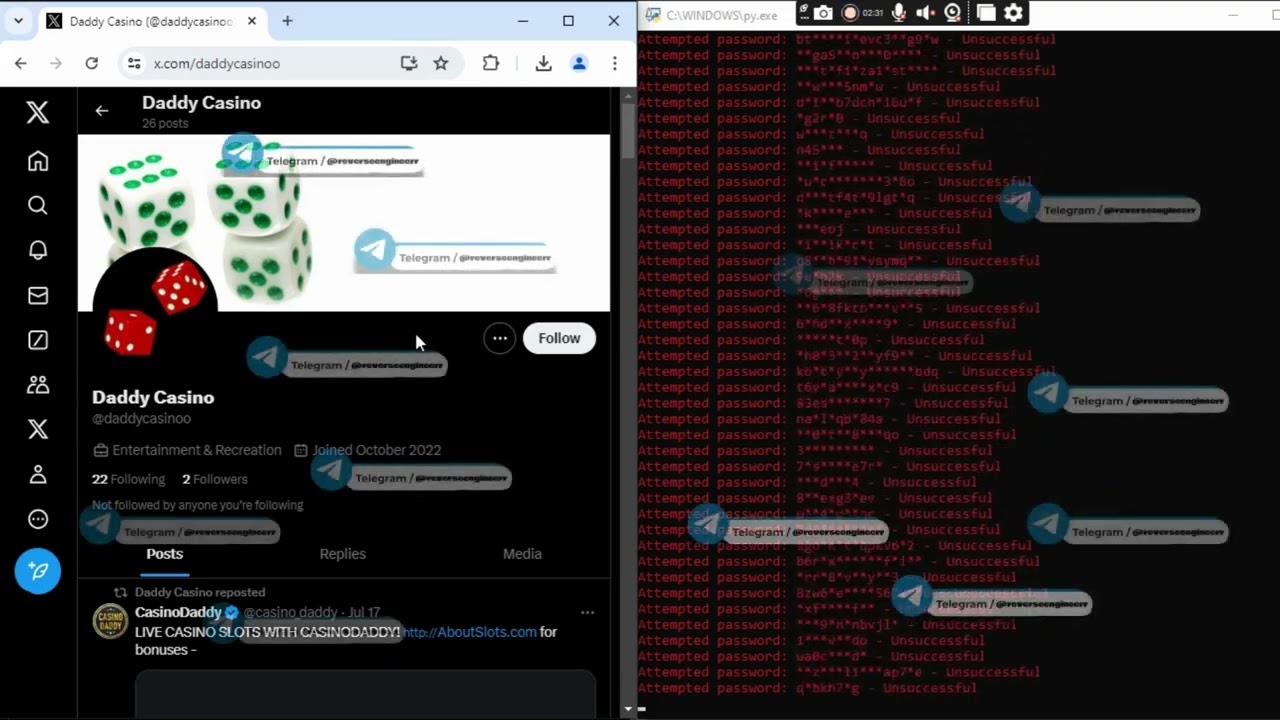Screen dimensions: 1280x720
Task: Open More circle icon in sidebar
Action: point(38,519)
